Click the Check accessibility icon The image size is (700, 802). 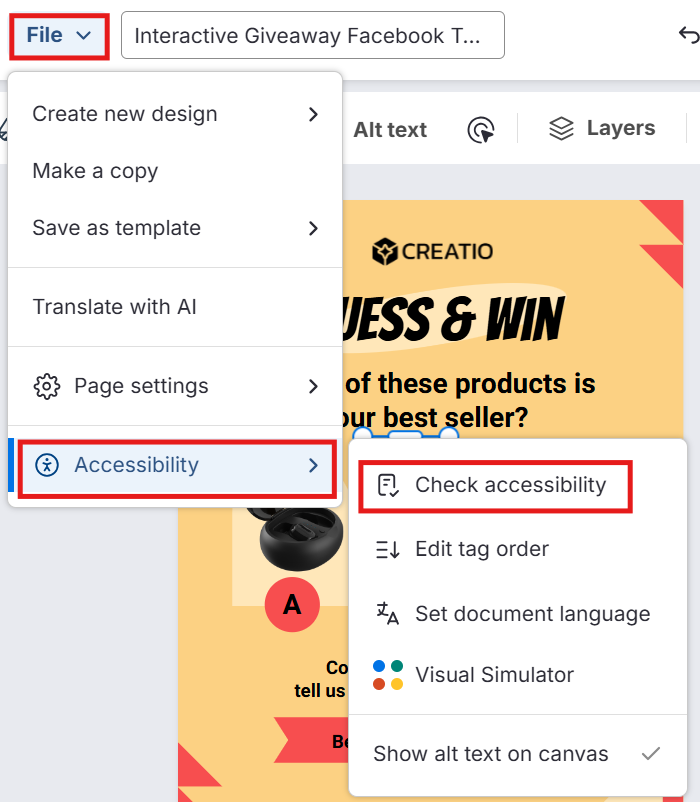point(387,486)
